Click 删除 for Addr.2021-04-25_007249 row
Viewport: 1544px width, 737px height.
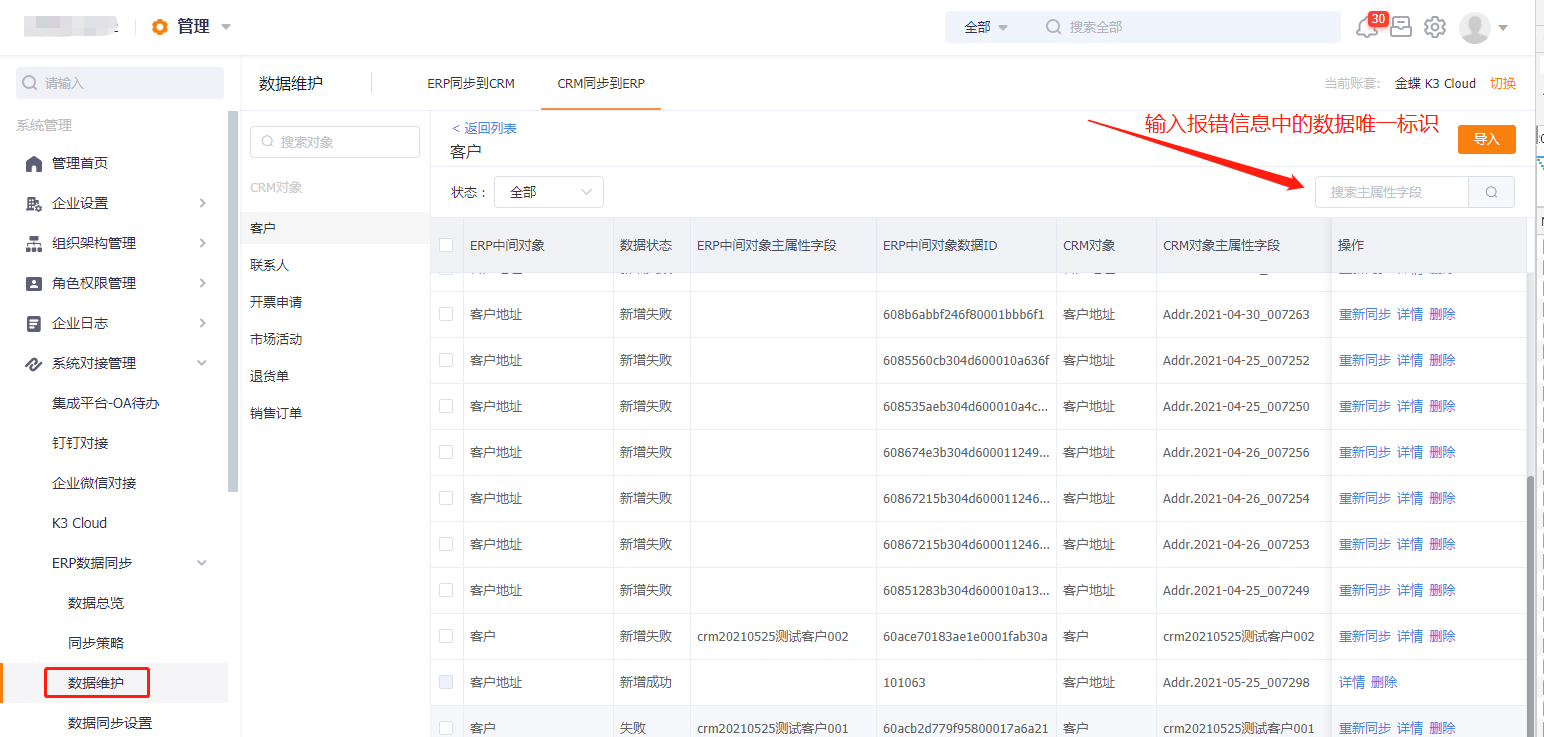coord(1443,590)
